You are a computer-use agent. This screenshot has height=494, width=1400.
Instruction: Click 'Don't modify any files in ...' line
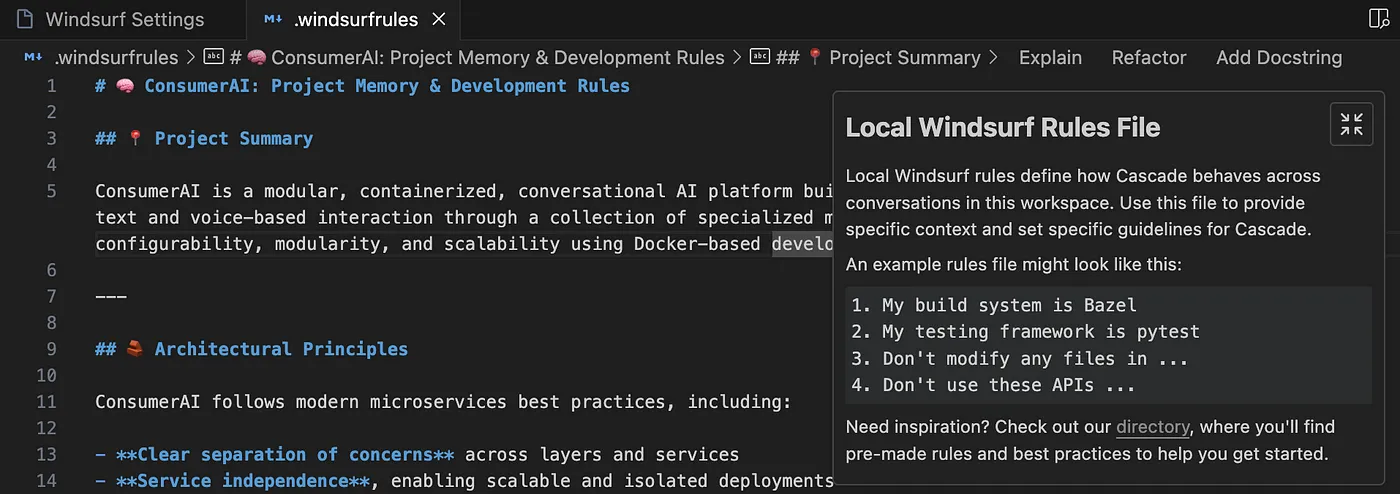1020,358
